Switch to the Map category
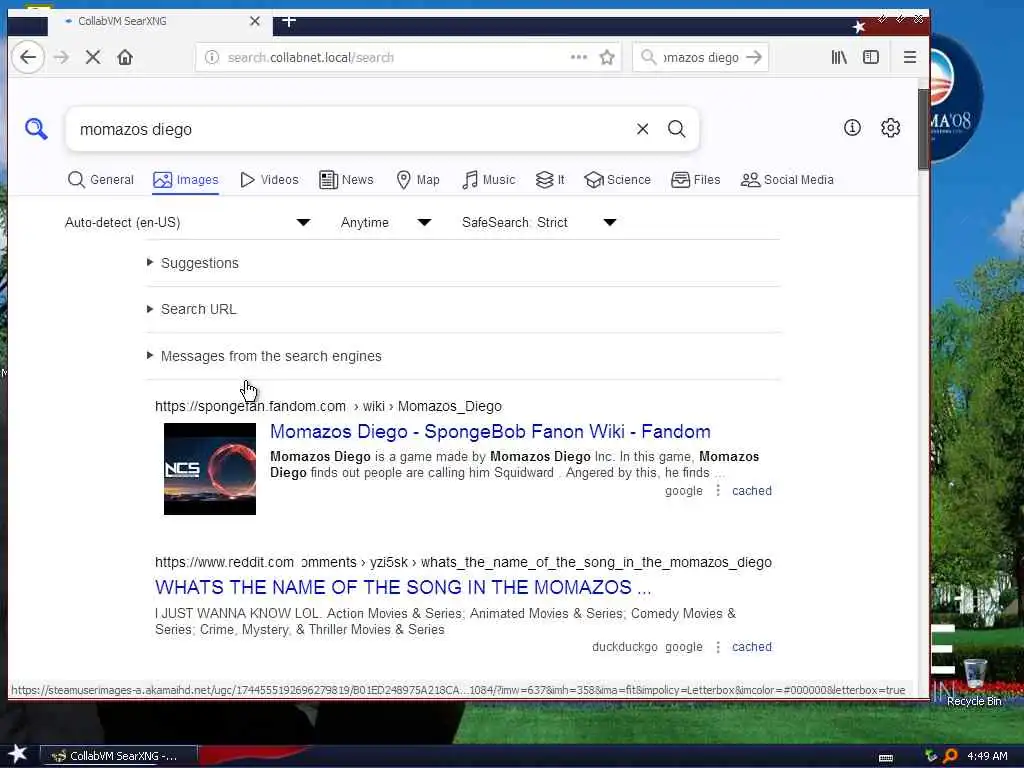Image resolution: width=1024 pixels, height=768 pixels. 418,180
